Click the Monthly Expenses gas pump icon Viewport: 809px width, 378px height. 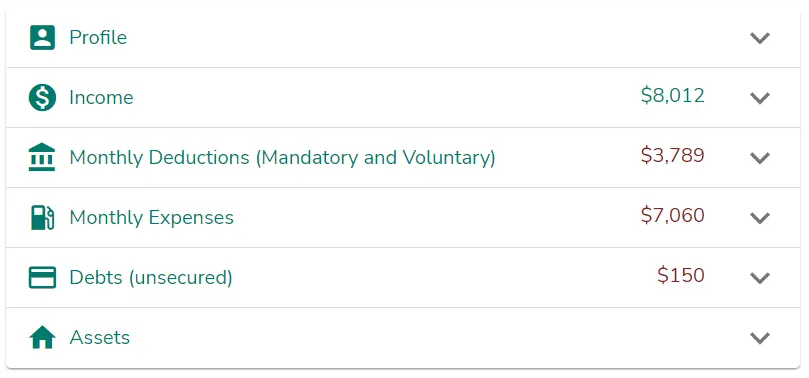coord(42,217)
